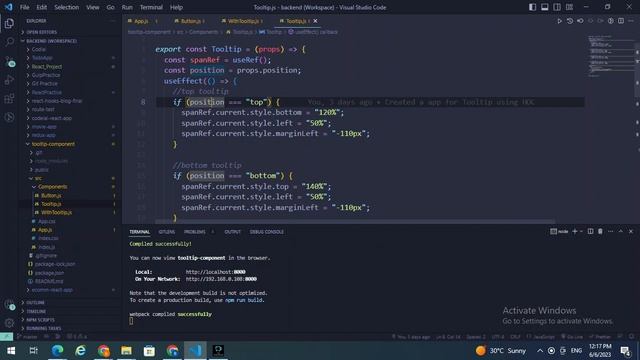This screenshot has width=640, height=360.
Task: Open the Extensions view in activity bar
Action: pos(9,98)
